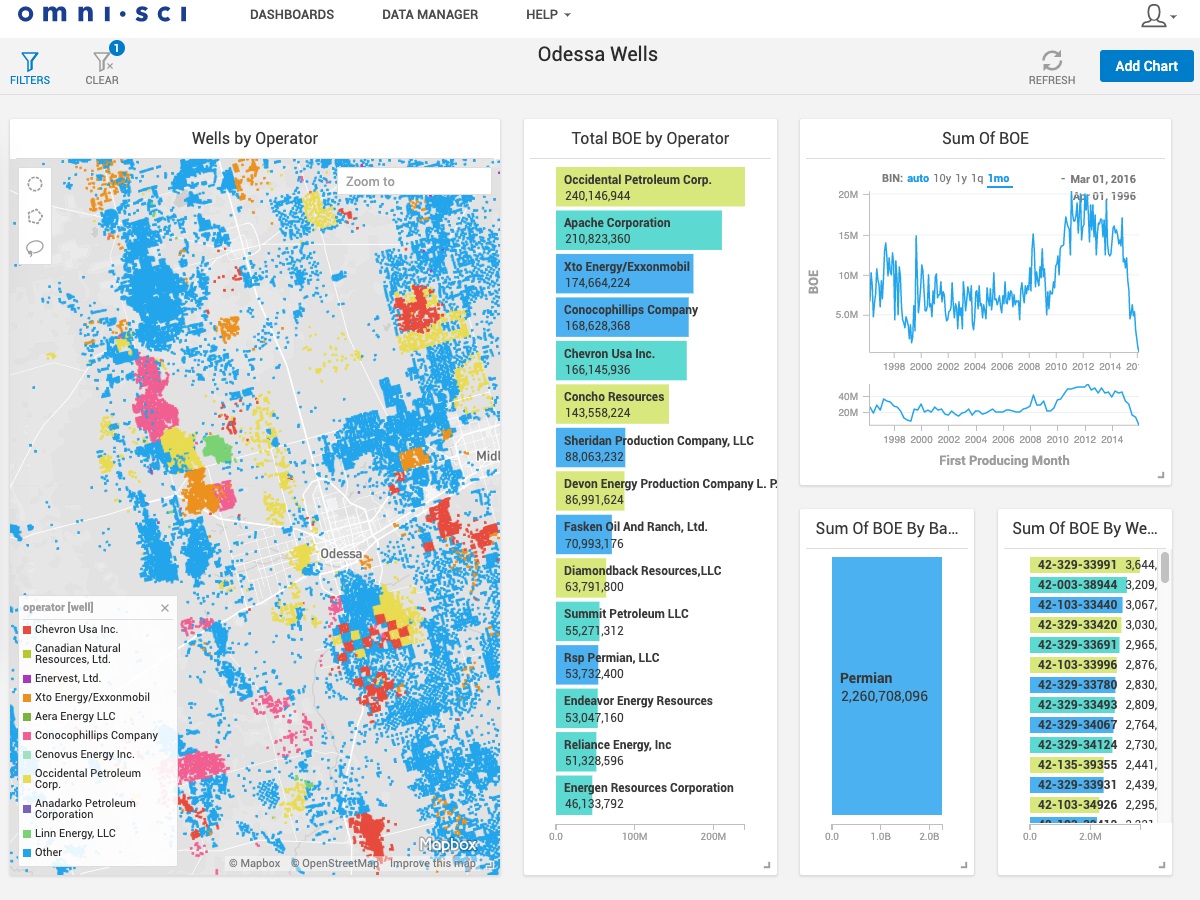Expand the Help dropdown menu
Image resolution: width=1200 pixels, height=900 pixels.
[548, 15]
